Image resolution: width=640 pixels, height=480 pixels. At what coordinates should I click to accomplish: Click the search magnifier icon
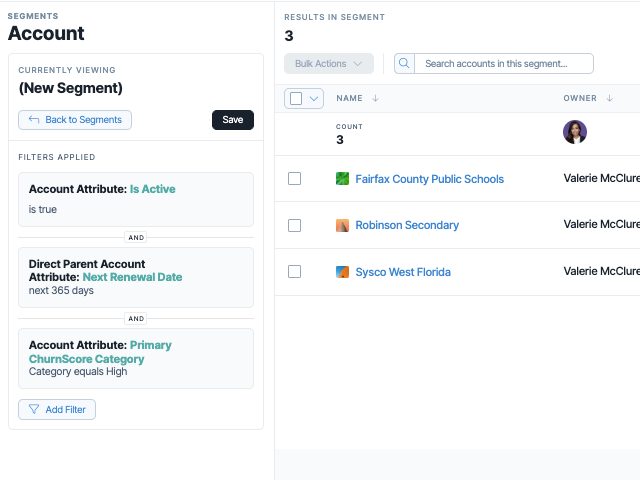pos(404,63)
